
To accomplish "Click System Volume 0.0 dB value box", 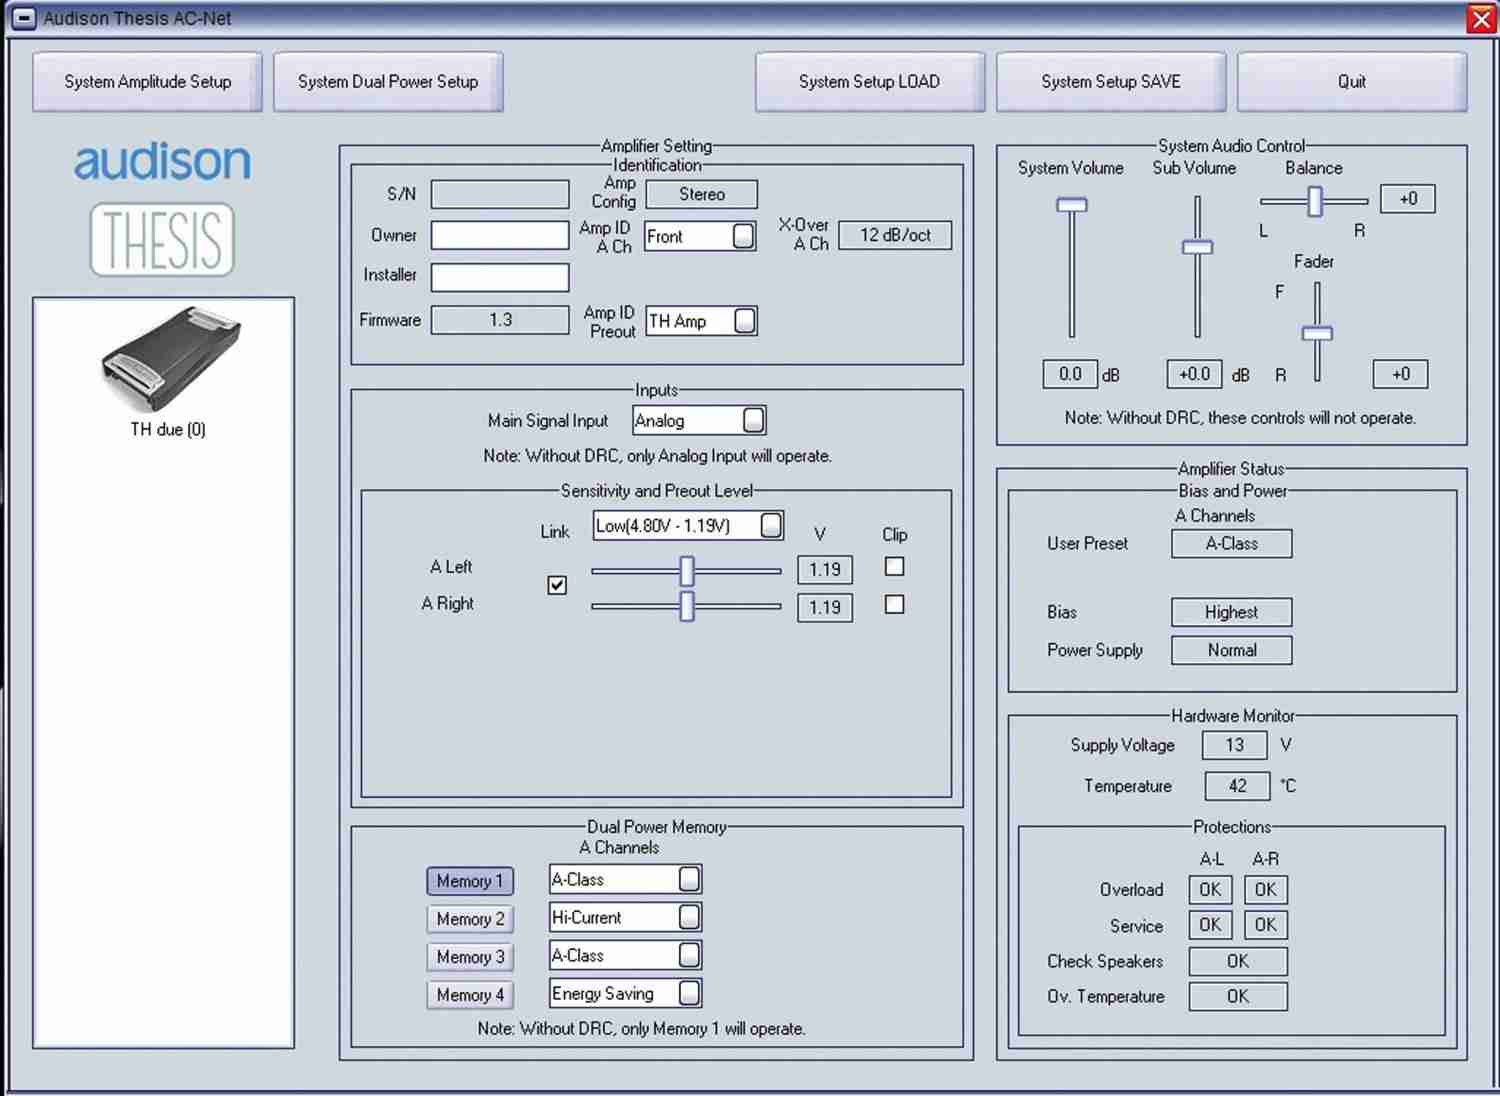I will pyautogui.click(x=1070, y=374).
